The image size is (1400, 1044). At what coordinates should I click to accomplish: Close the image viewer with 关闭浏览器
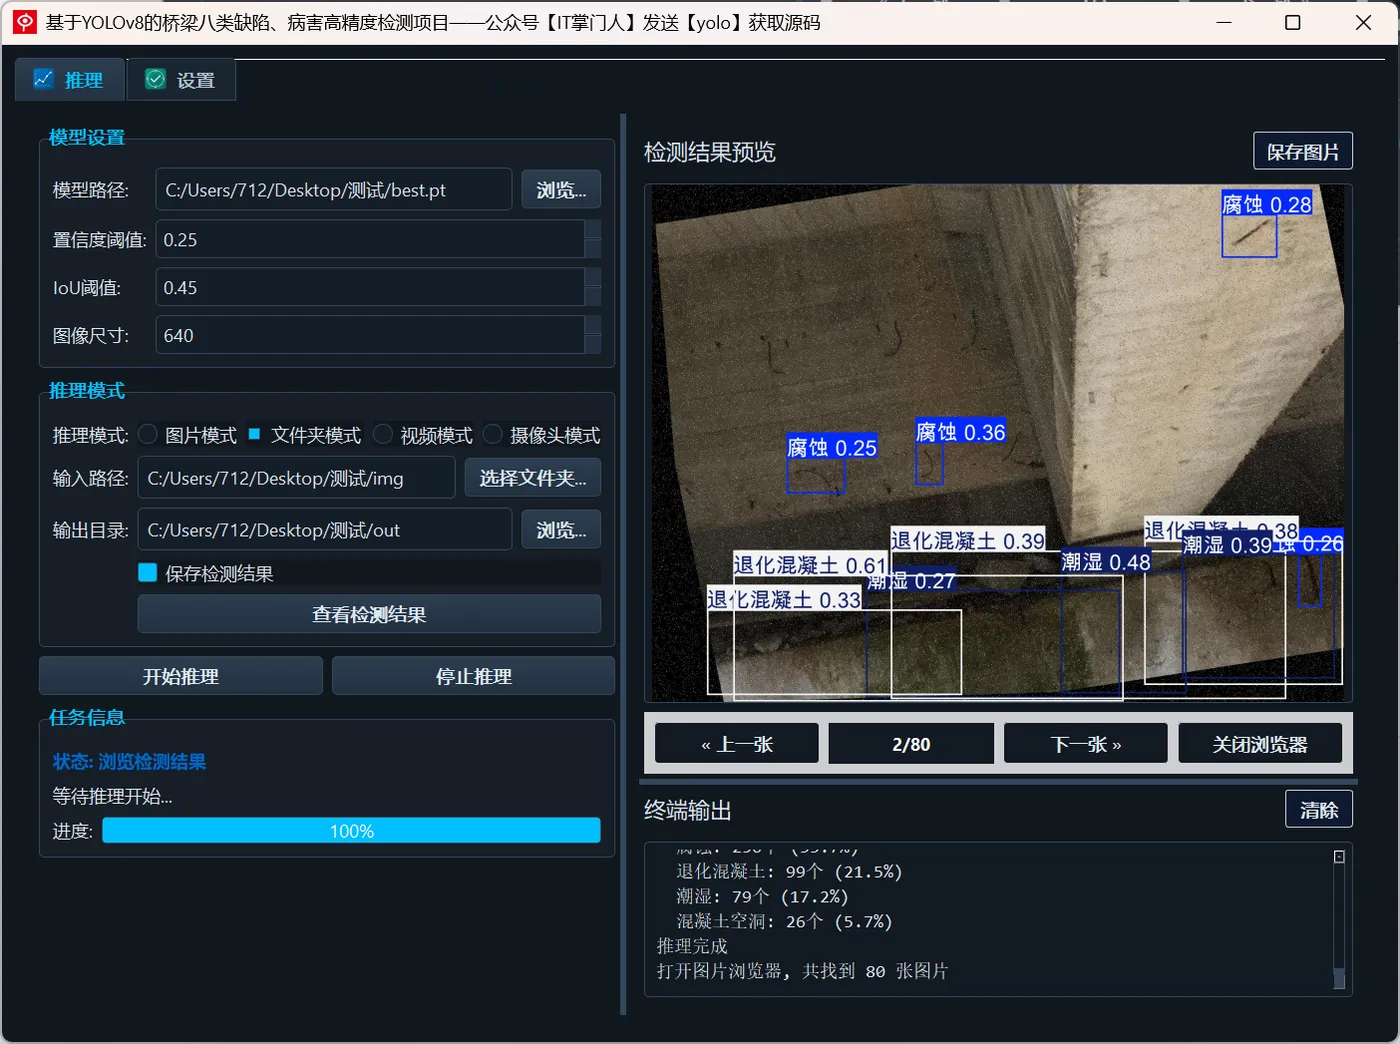1260,744
